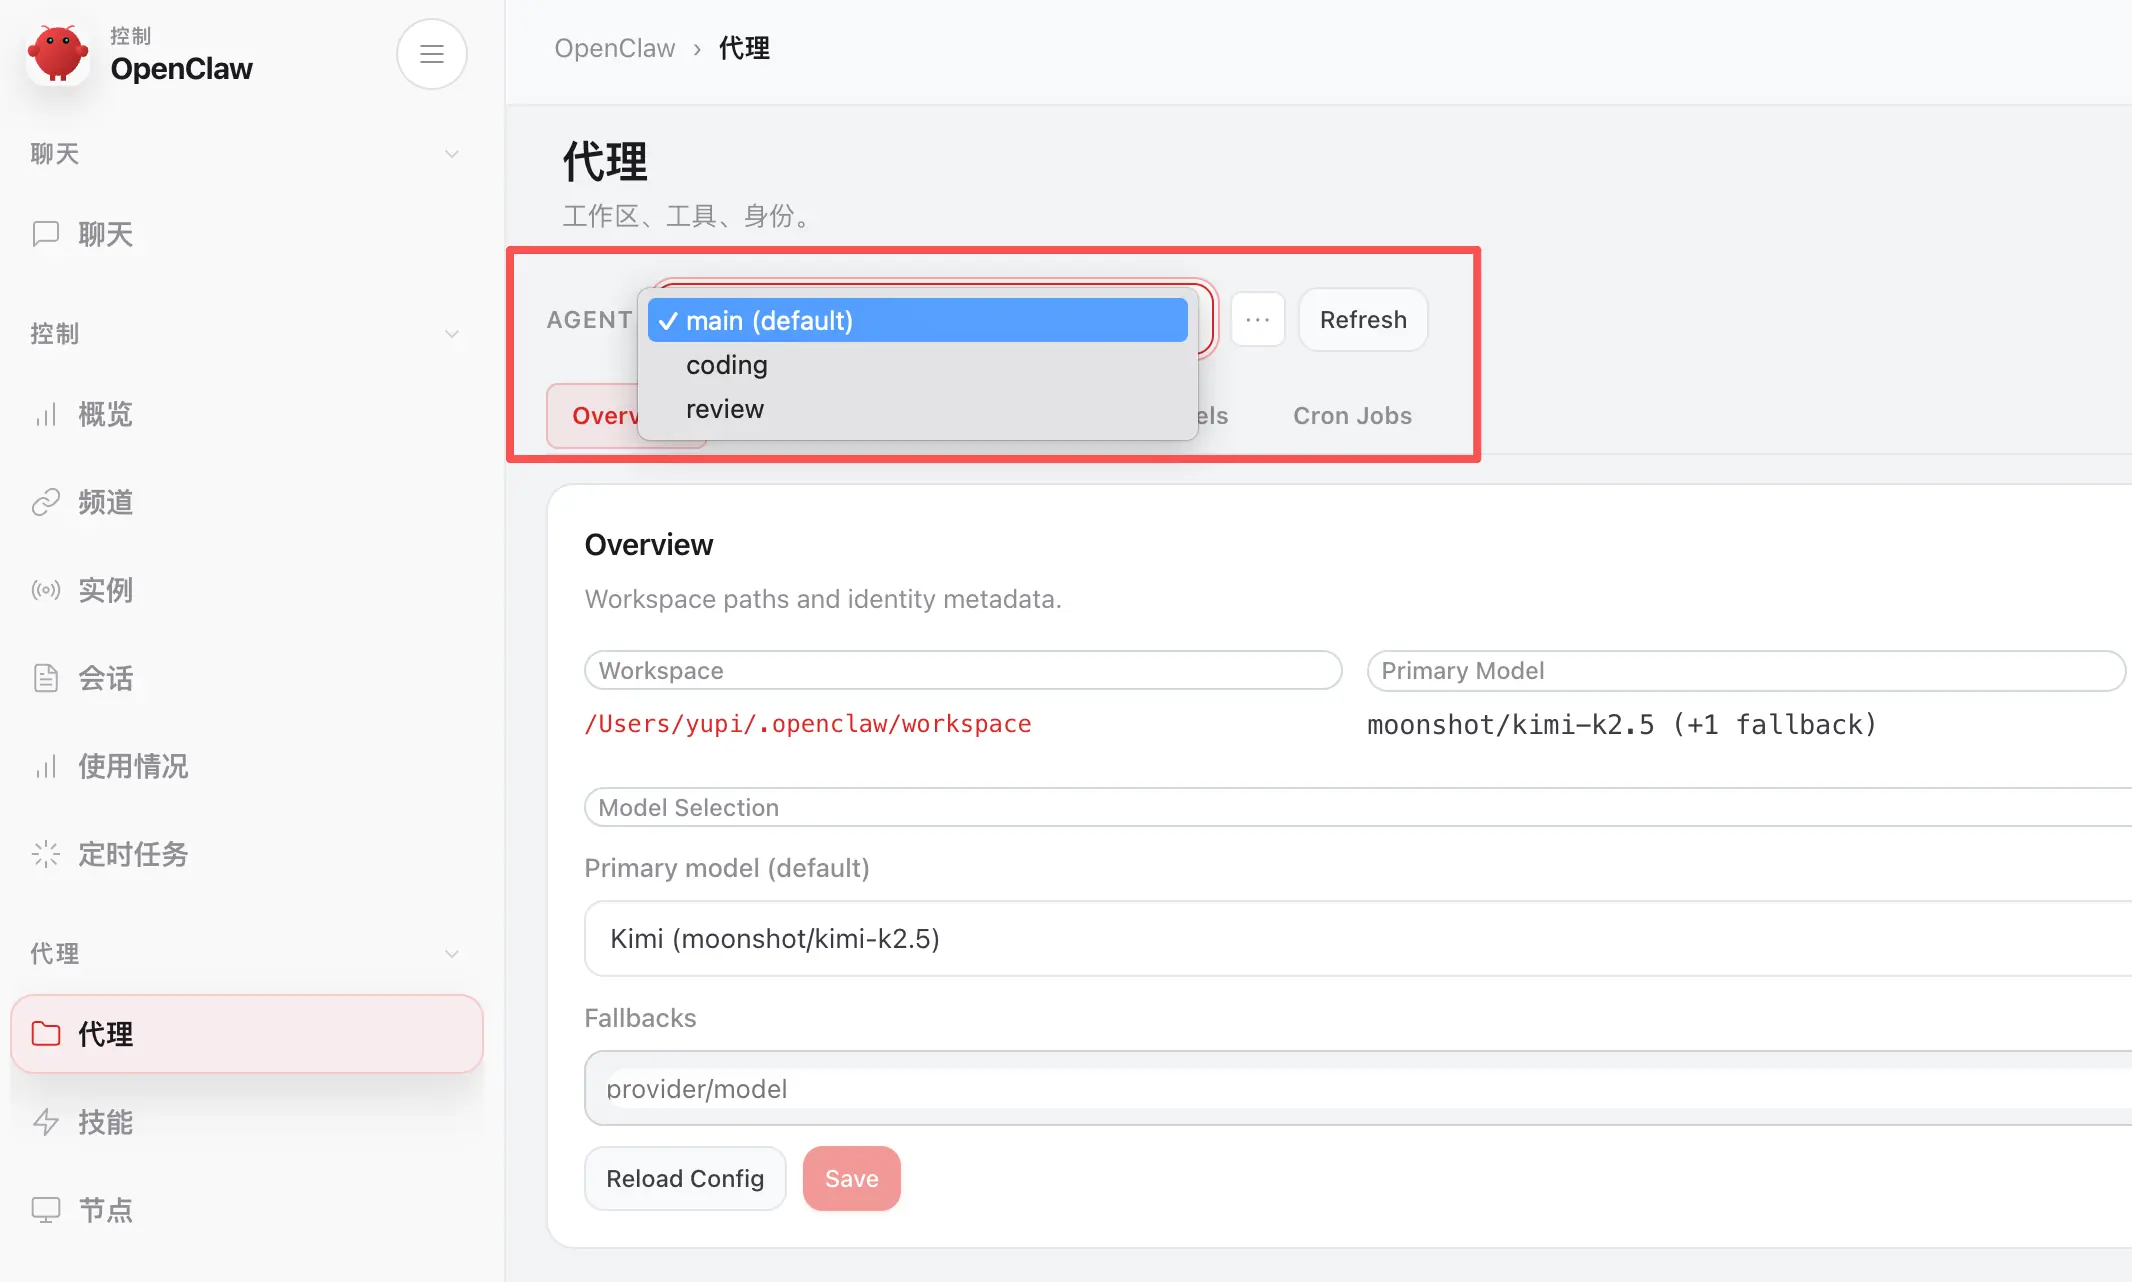Open 频道 channels link icon item

pos(104,502)
